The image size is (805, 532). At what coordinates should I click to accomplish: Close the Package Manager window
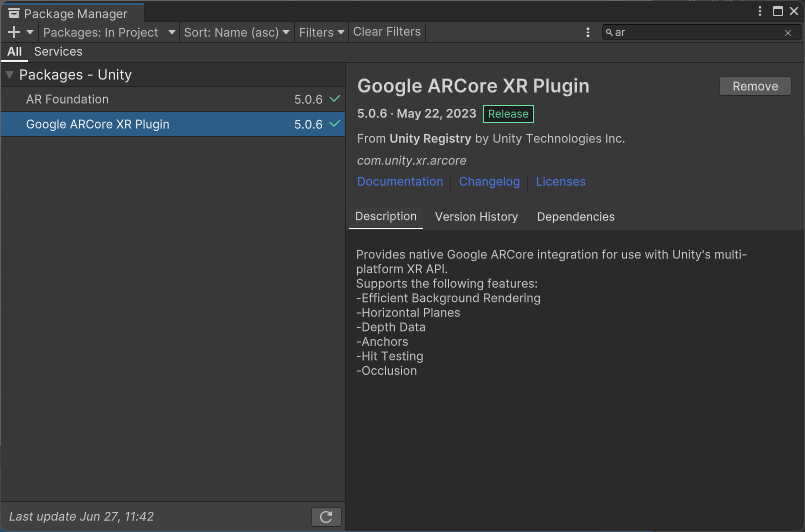pos(794,11)
